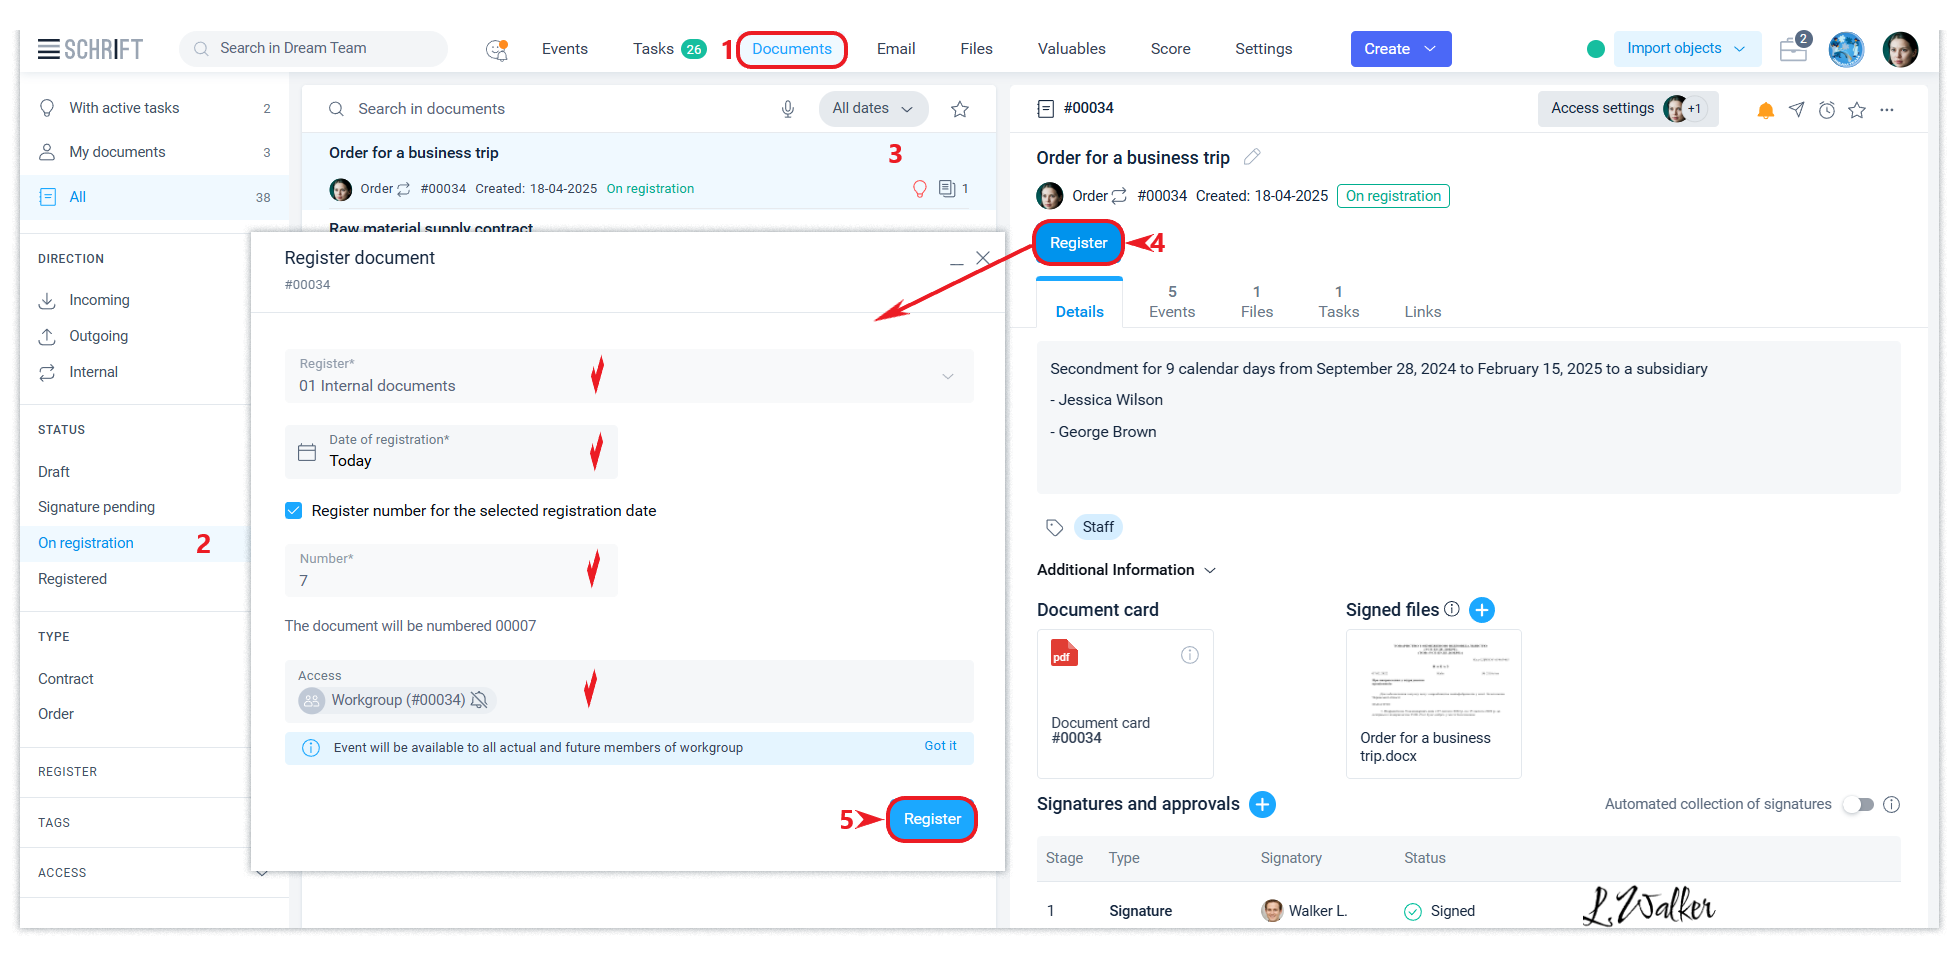The height and width of the screenshot is (954, 1959).
Task: Expand the Additional Information section
Action: pyautogui.click(x=1126, y=570)
